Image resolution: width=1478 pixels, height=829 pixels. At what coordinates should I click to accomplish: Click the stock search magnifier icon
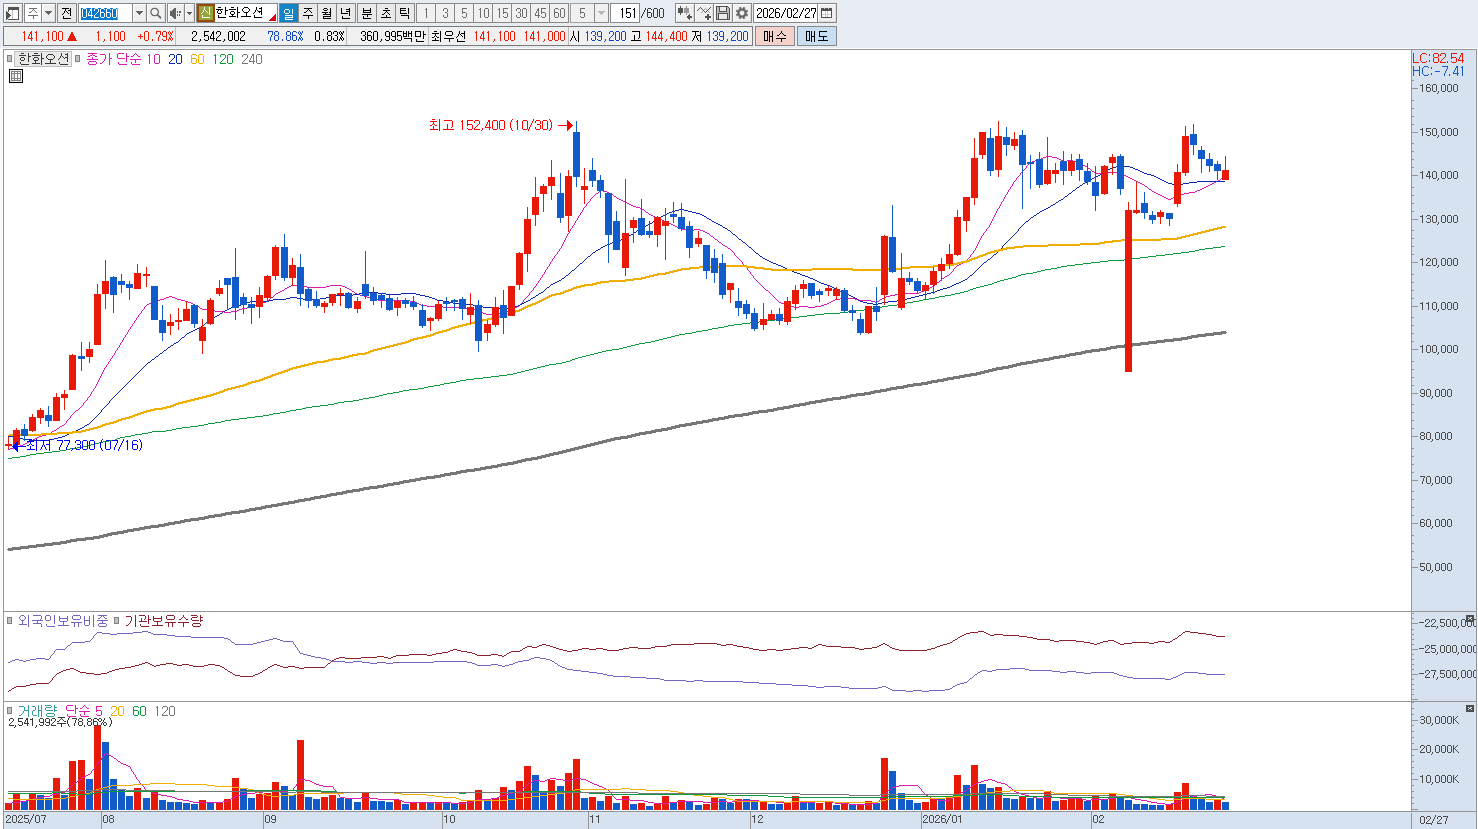pyautogui.click(x=156, y=13)
